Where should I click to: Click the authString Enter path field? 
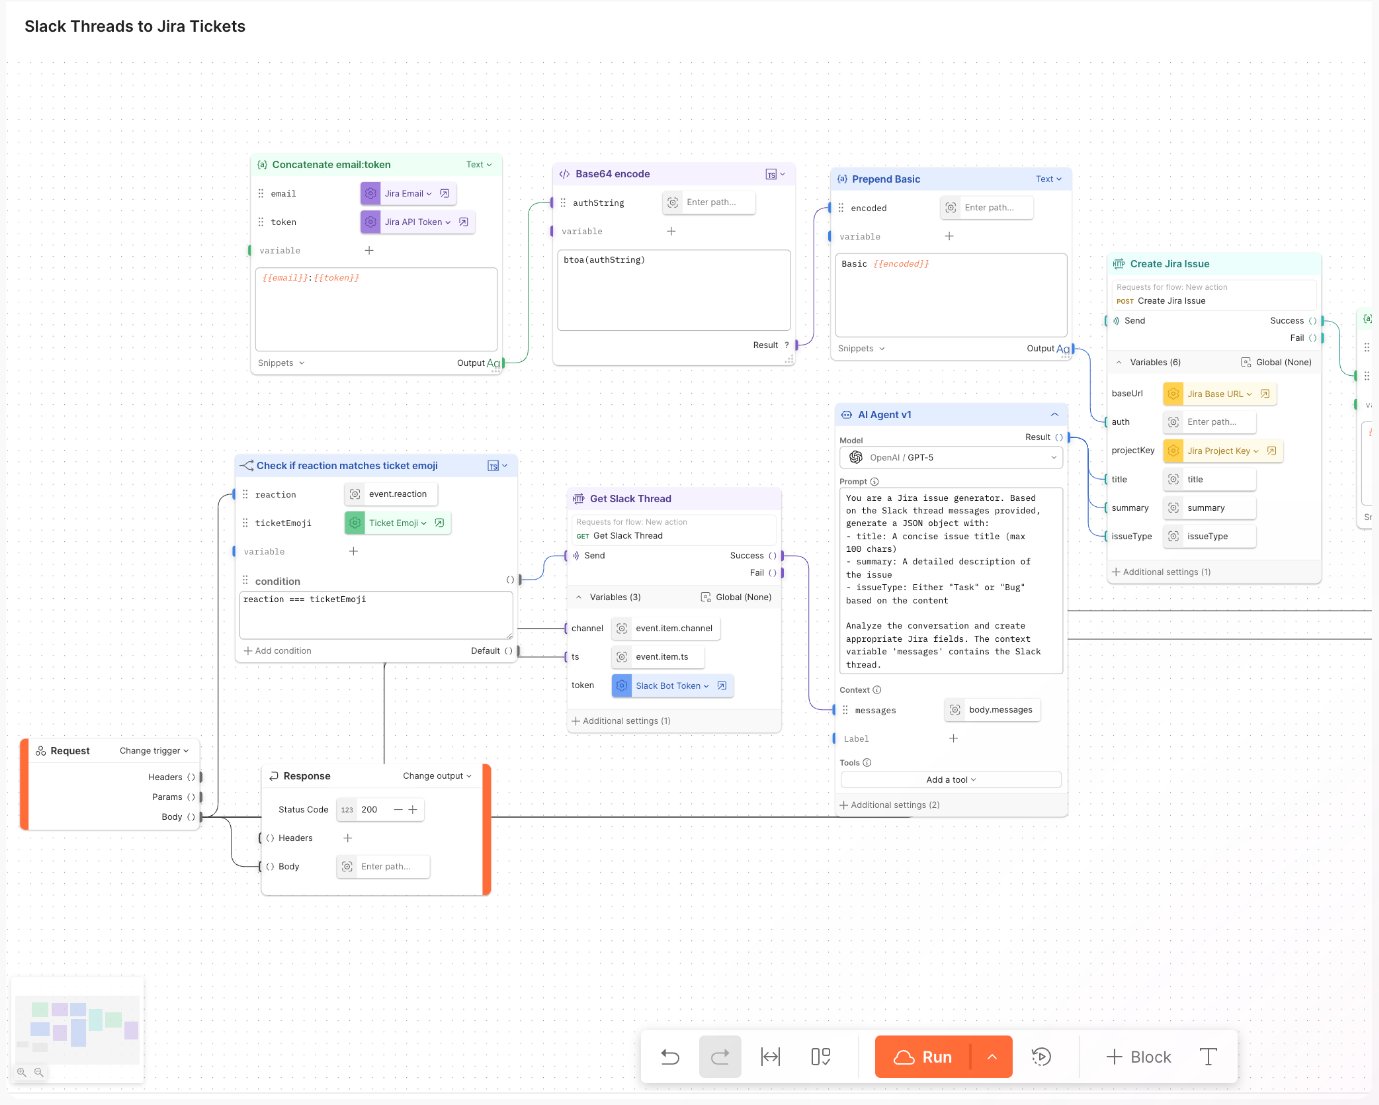coord(709,202)
